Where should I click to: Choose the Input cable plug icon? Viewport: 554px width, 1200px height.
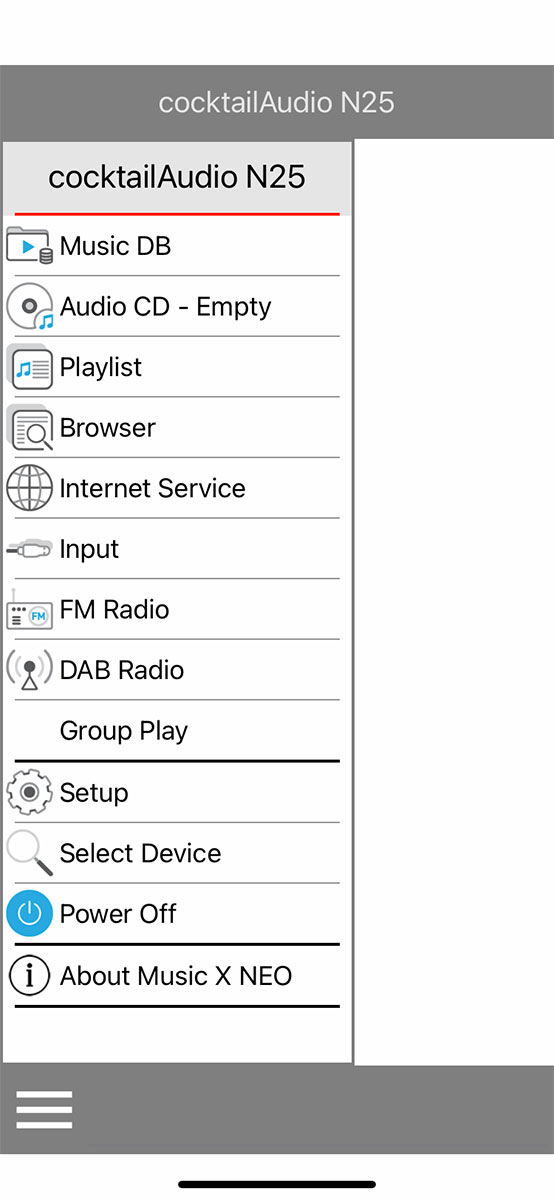(x=29, y=549)
